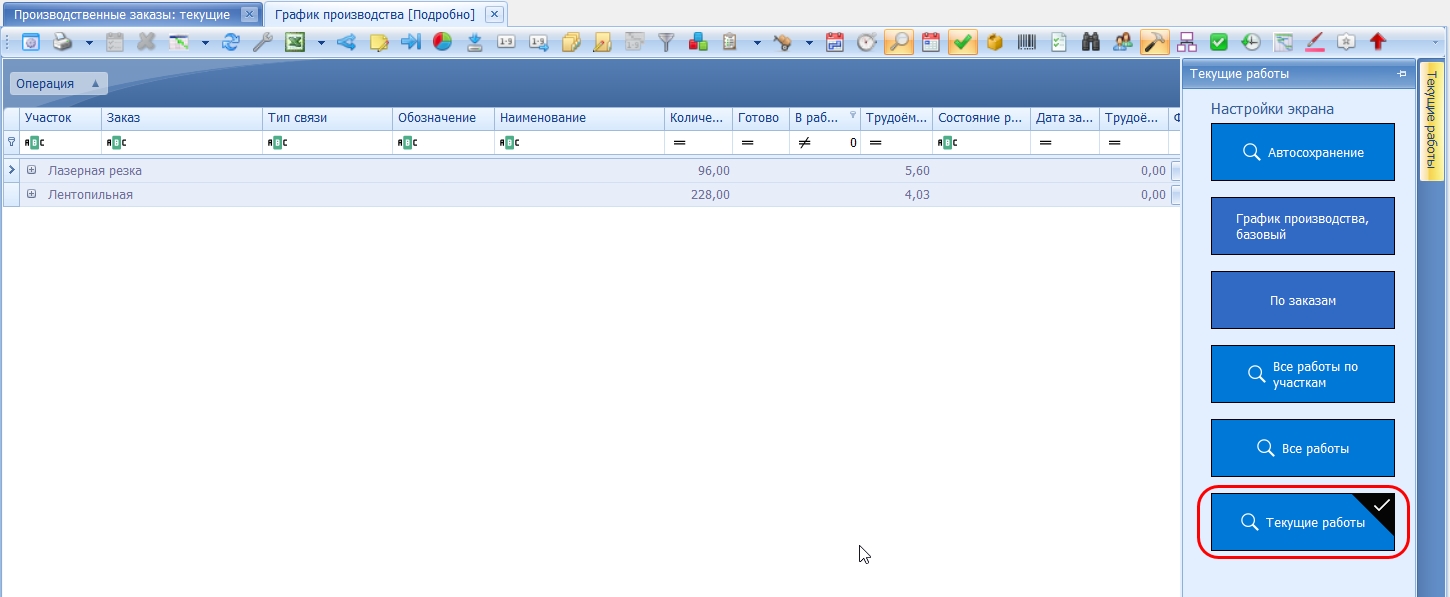Image resolution: width=1450 pixels, height=597 pixels.
Task: Click the stopwatch icon in the toolbar
Action: [x=867, y=42]
